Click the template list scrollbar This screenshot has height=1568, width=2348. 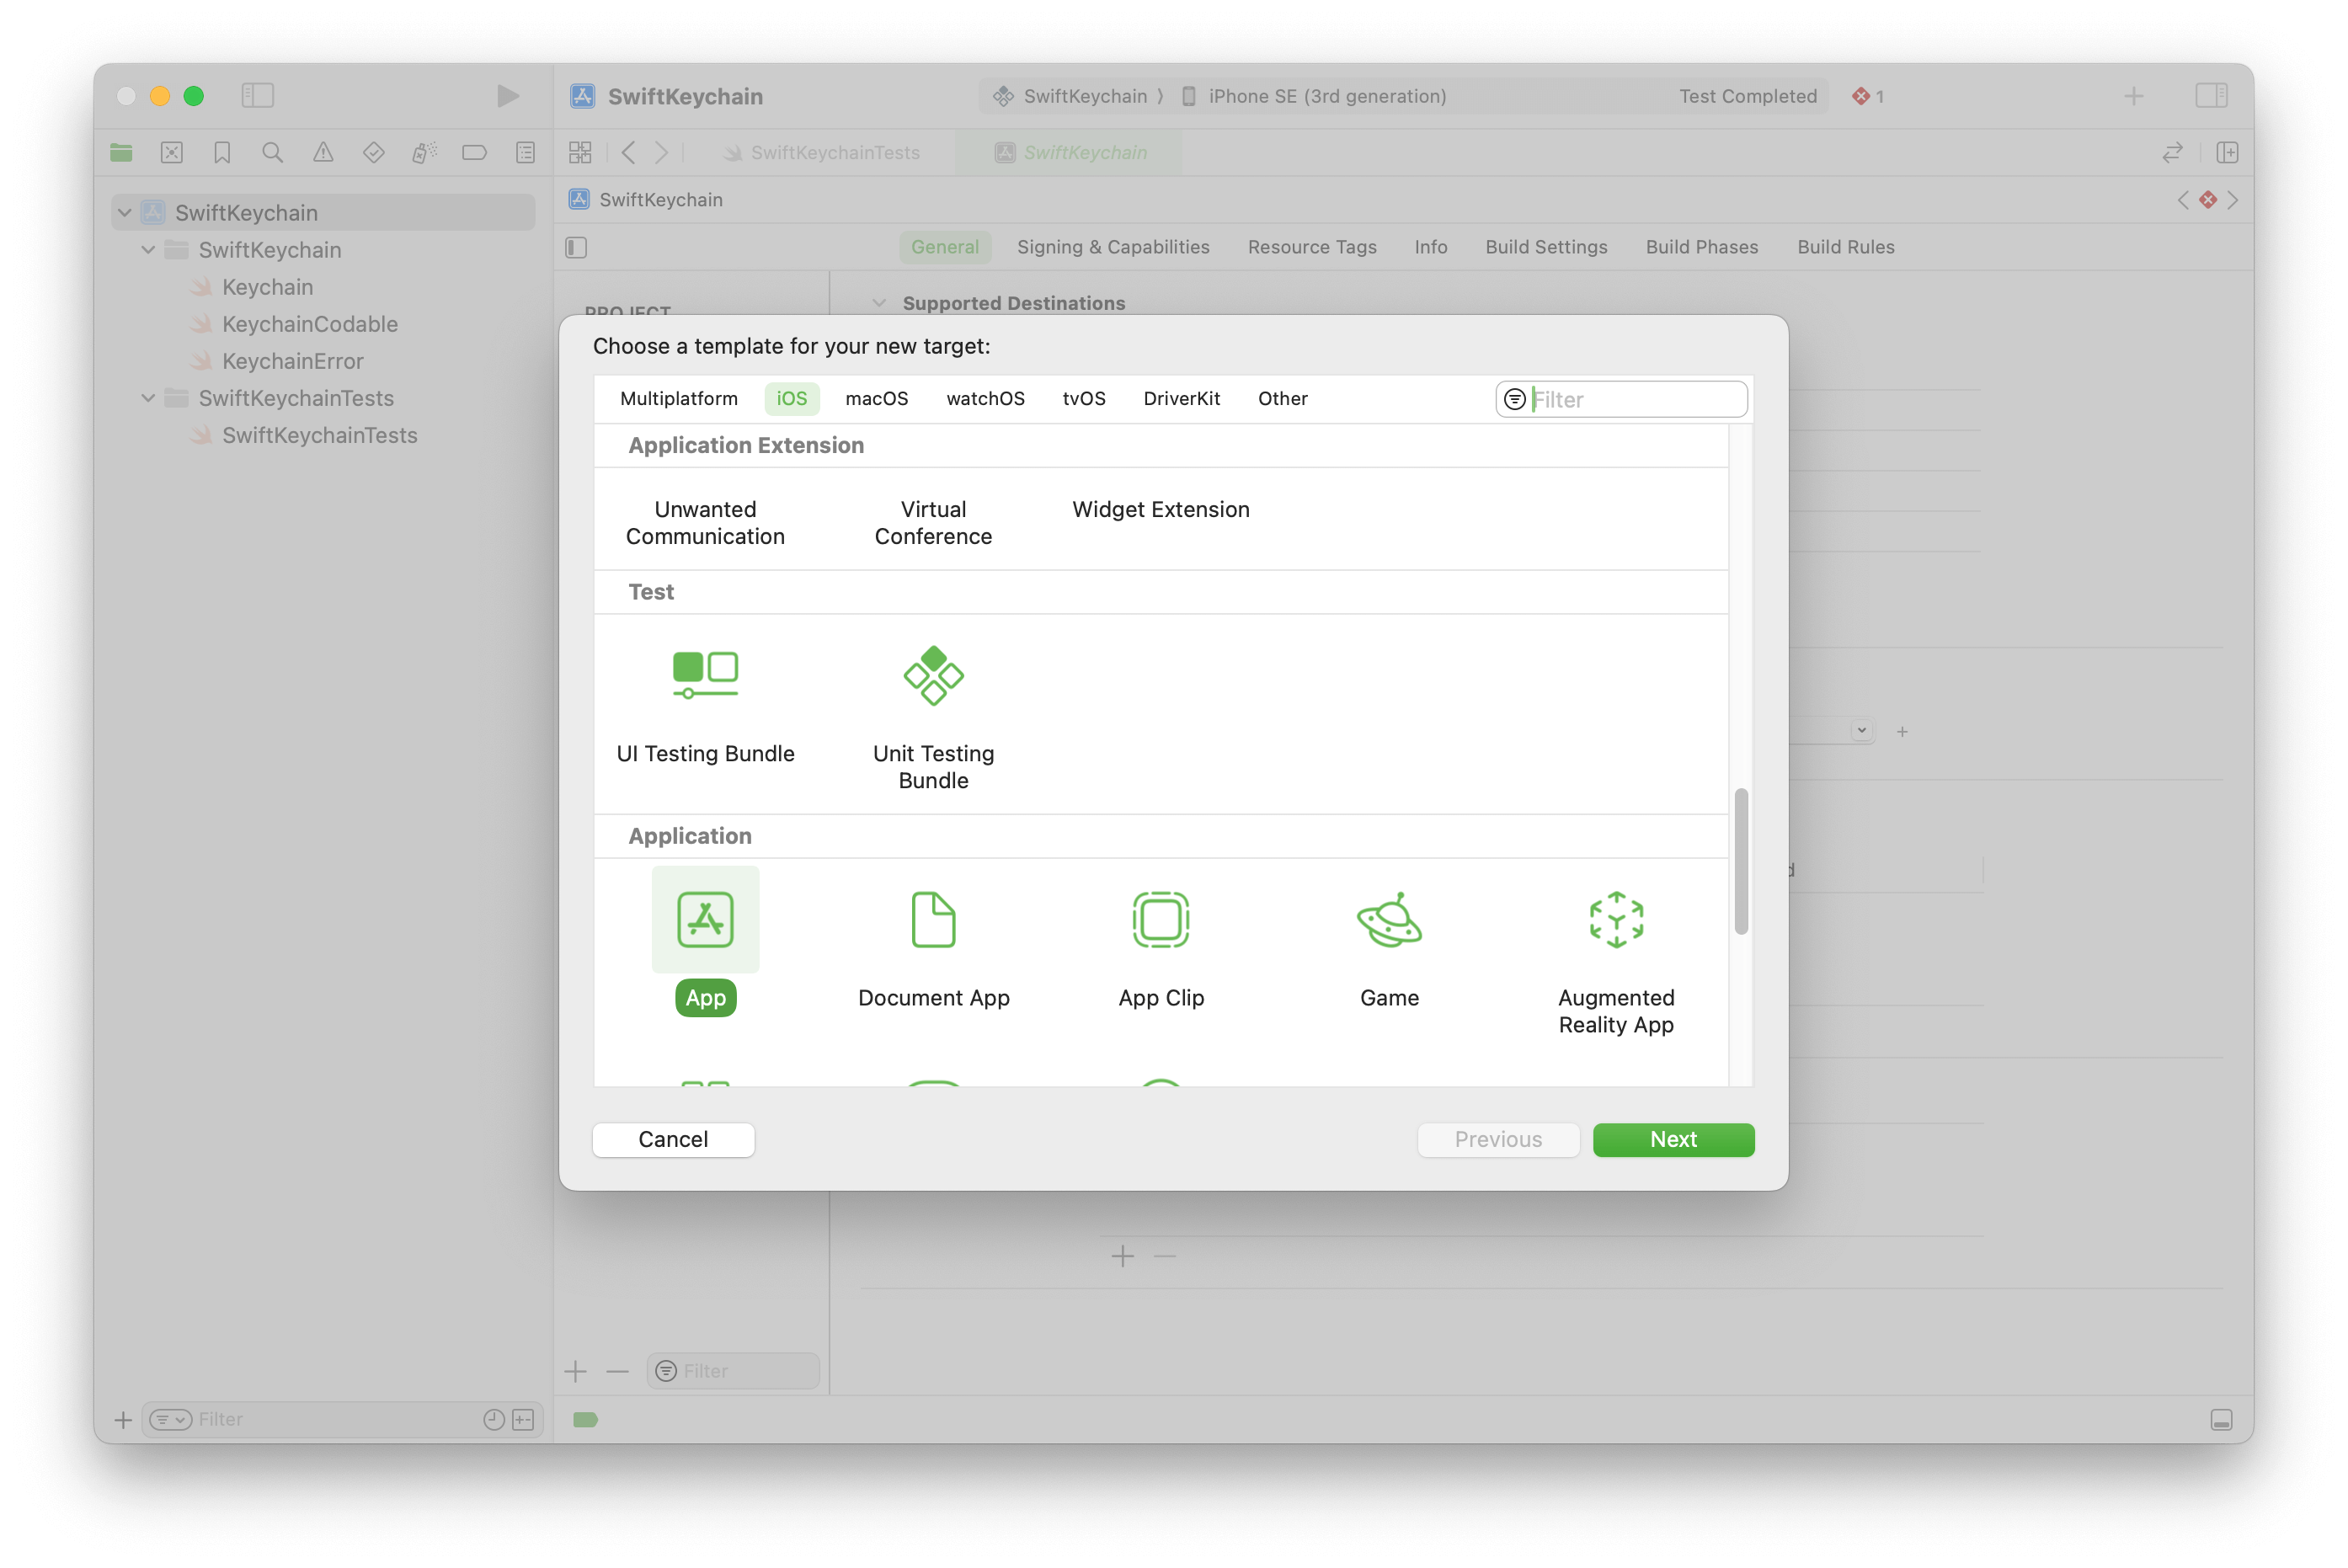pos(1741,861)
